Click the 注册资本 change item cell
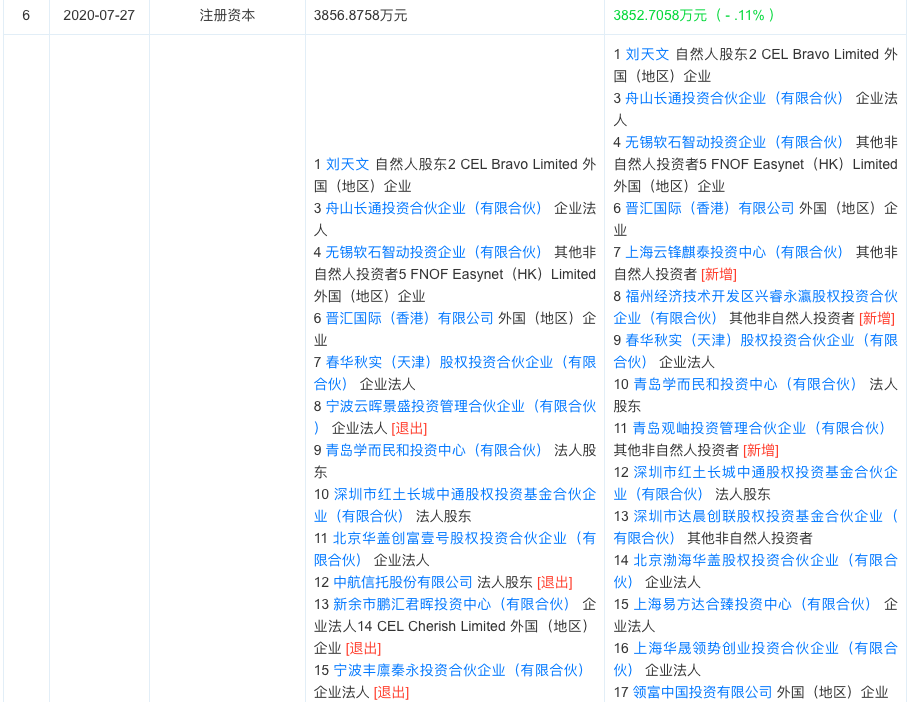This screenshot has width=908, height=702. (227, 16)
